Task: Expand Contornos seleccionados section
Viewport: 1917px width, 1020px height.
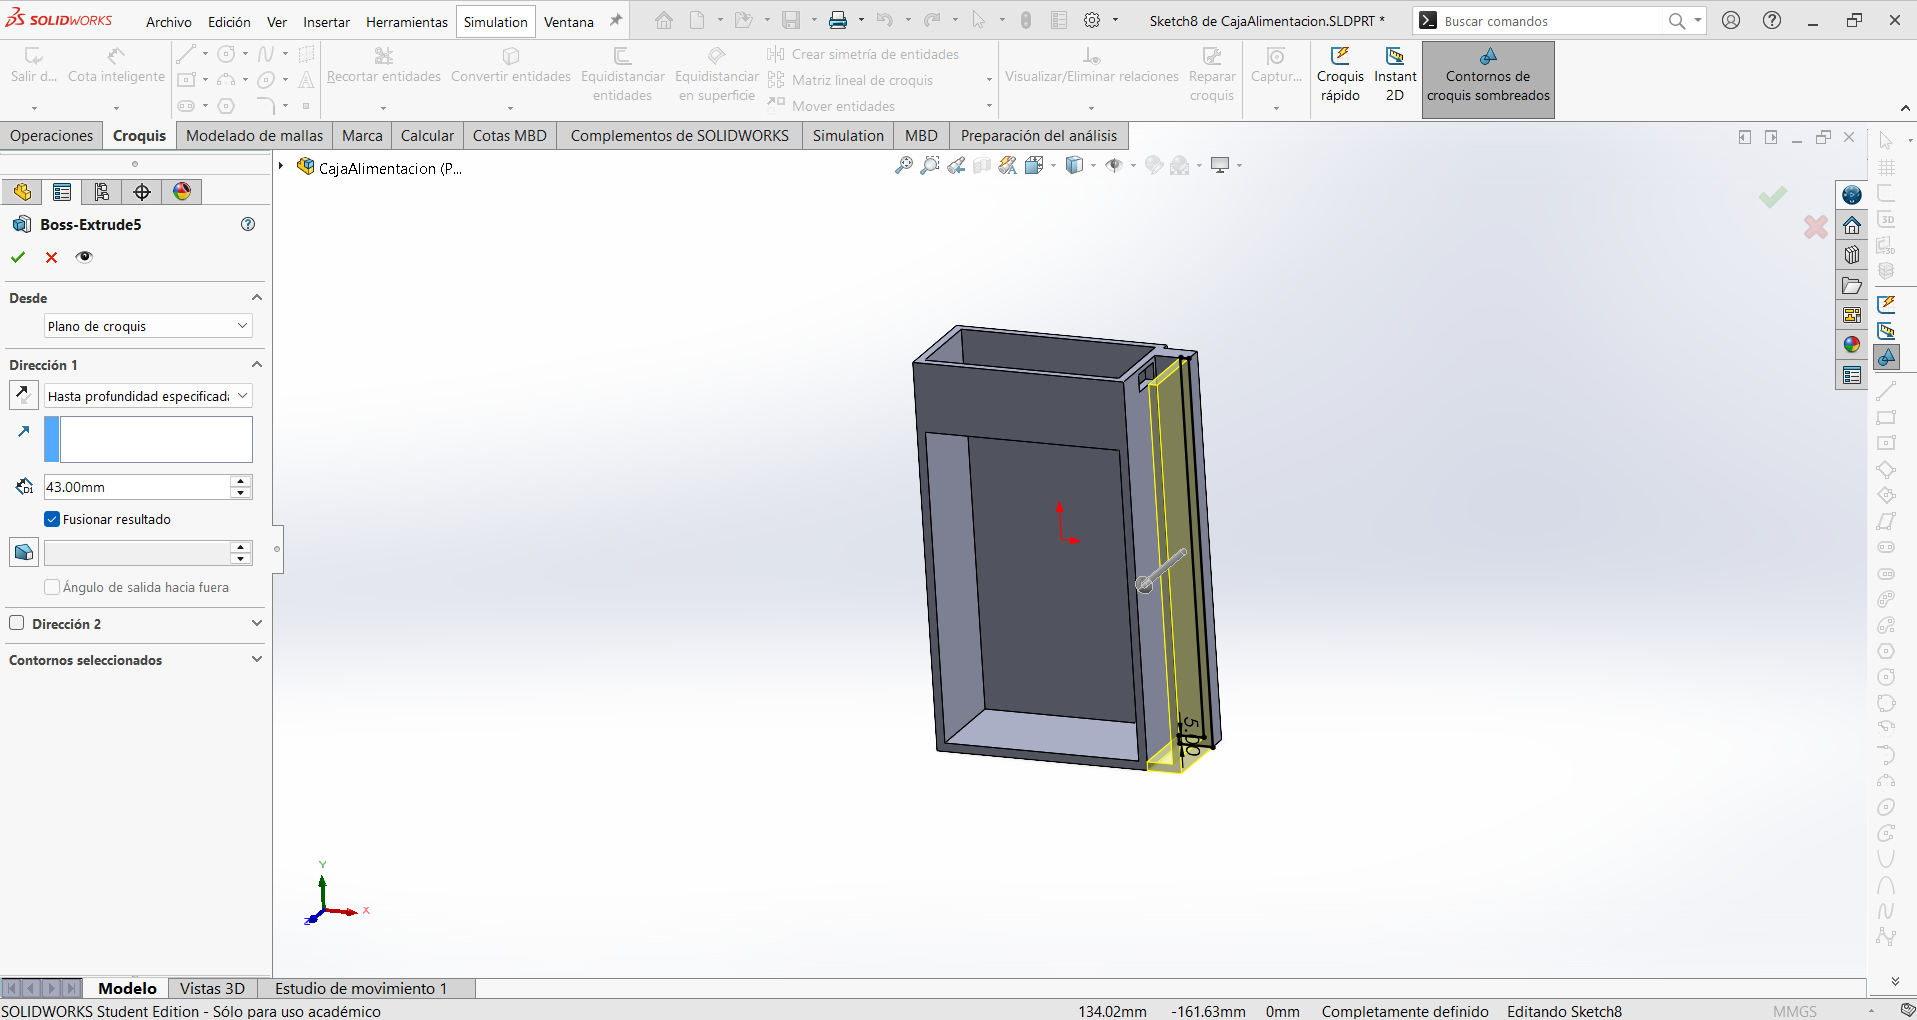Action: [257, 660]
